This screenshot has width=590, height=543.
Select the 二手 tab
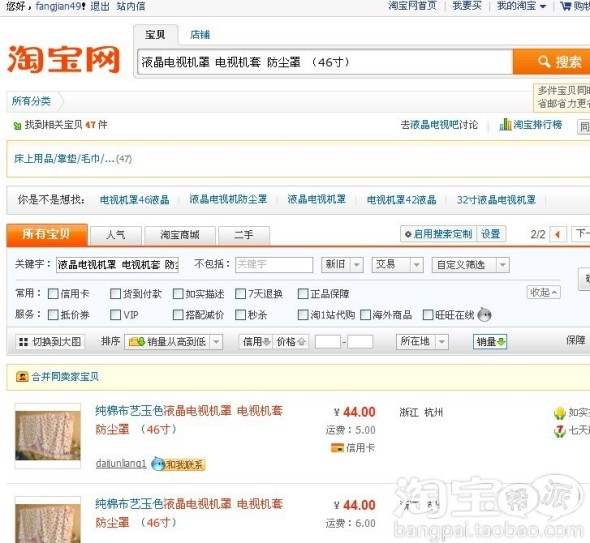point(244,236)
